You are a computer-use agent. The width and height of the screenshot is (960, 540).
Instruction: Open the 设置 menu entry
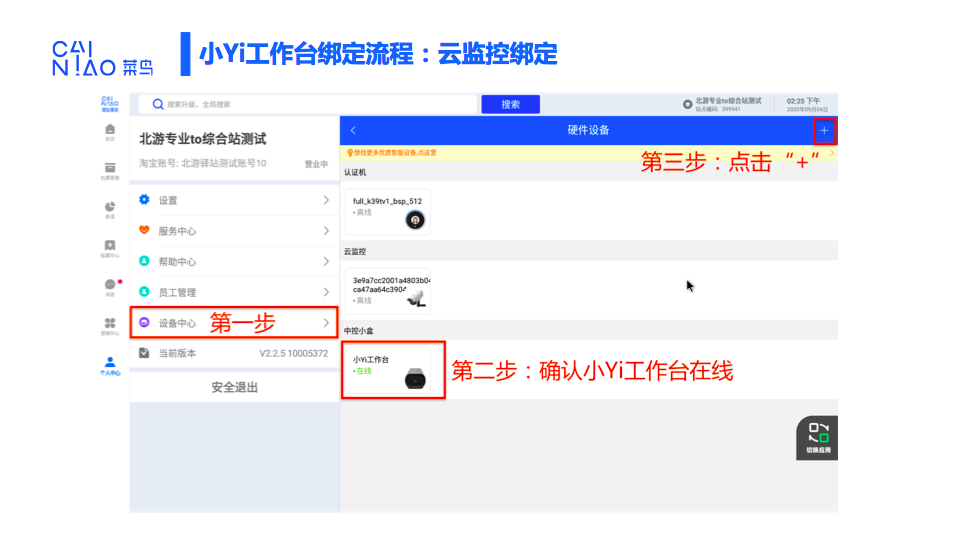click(x=234, y=200)
